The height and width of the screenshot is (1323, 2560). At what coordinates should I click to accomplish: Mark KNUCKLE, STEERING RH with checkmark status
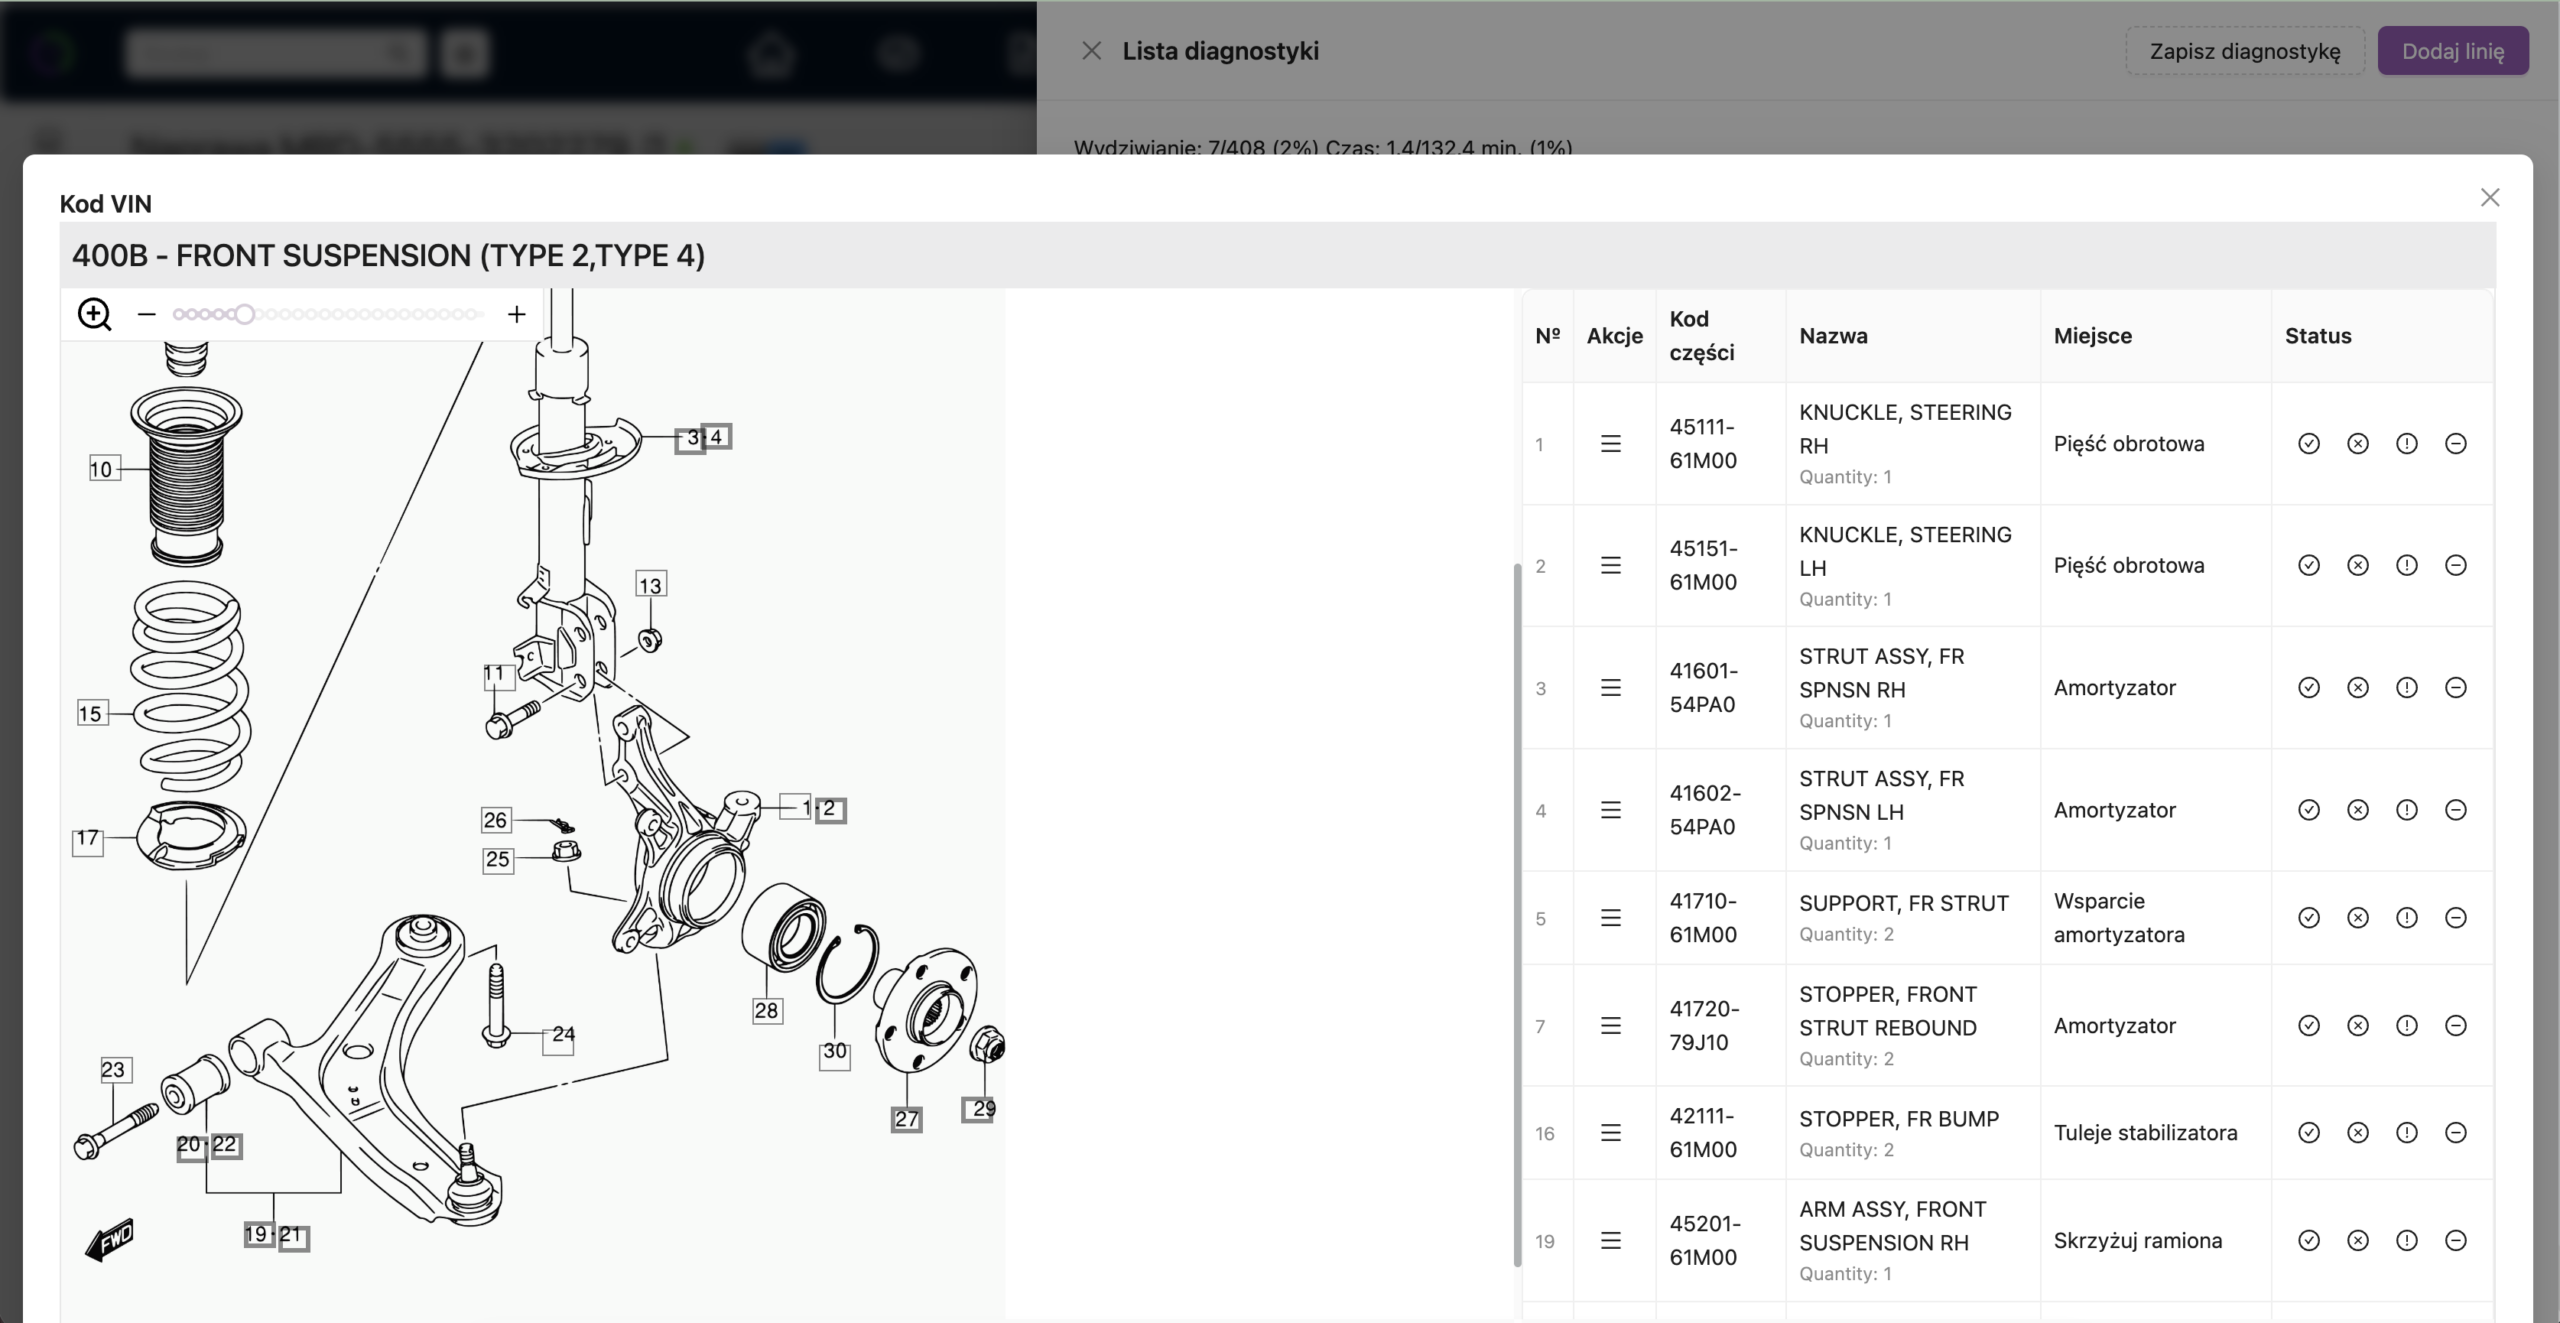click(x=2309, y=444)
